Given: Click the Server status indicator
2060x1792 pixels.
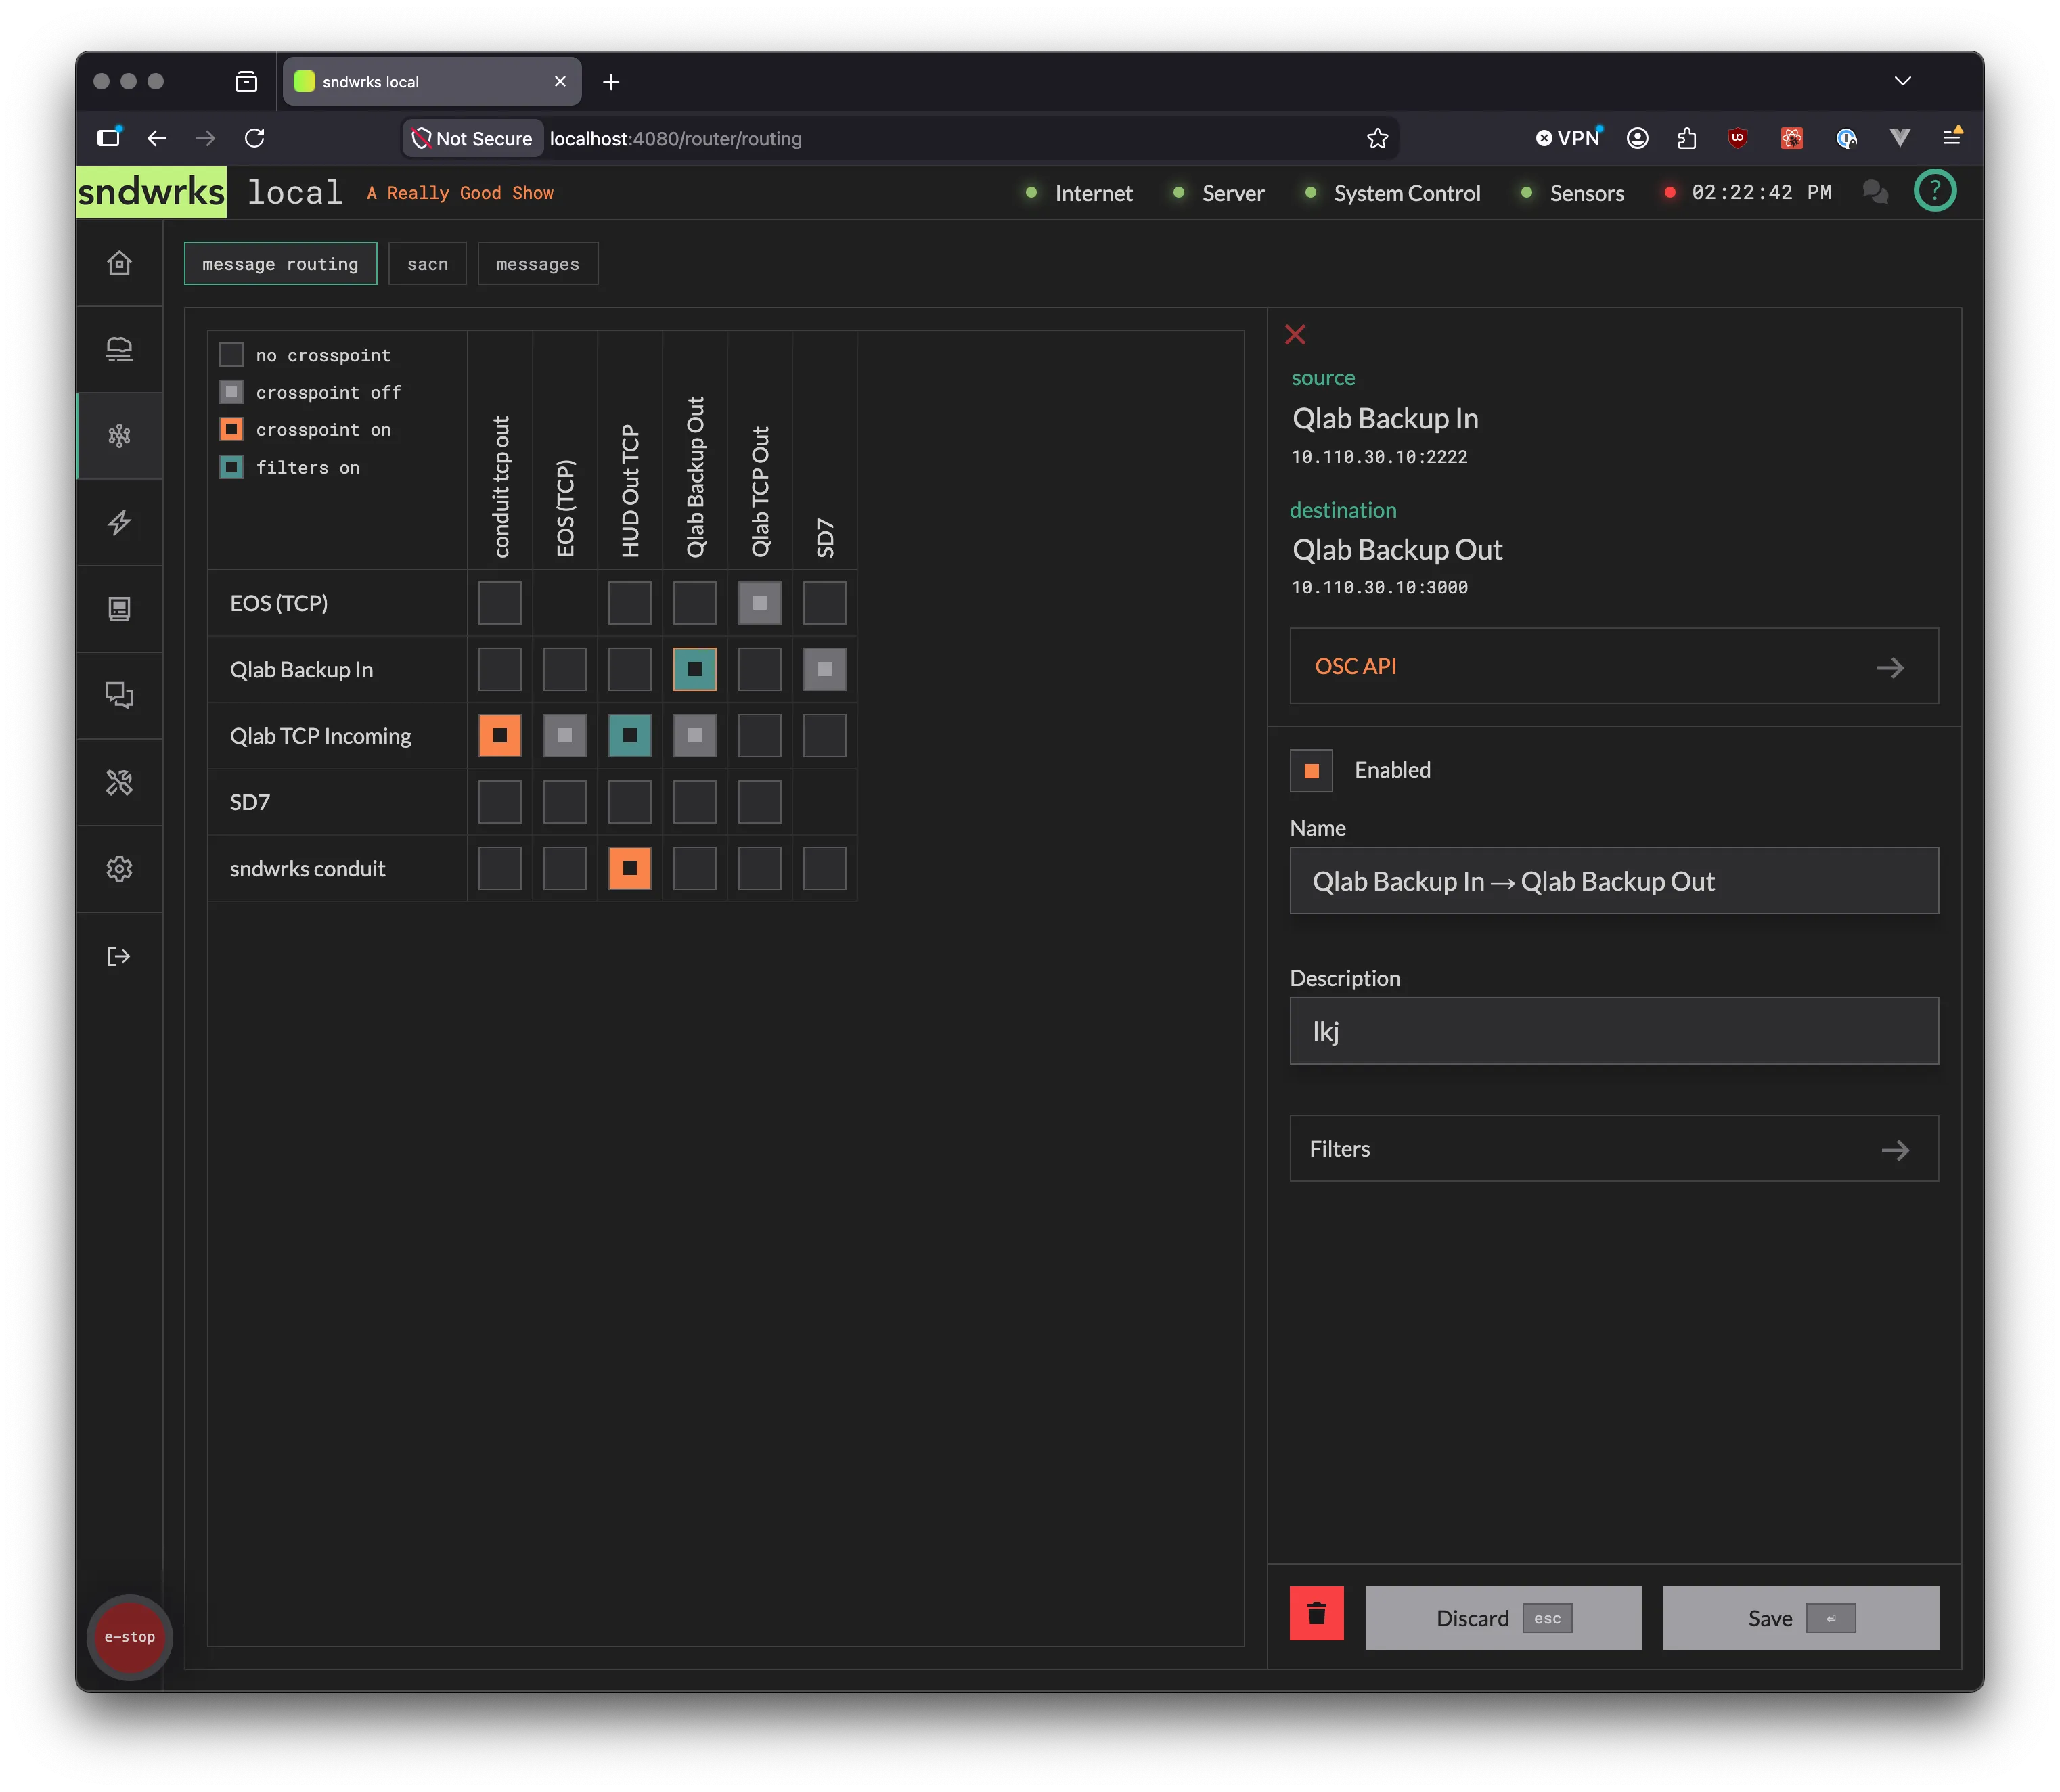Looking at the screenshot, I should [x=1219, y=193].
